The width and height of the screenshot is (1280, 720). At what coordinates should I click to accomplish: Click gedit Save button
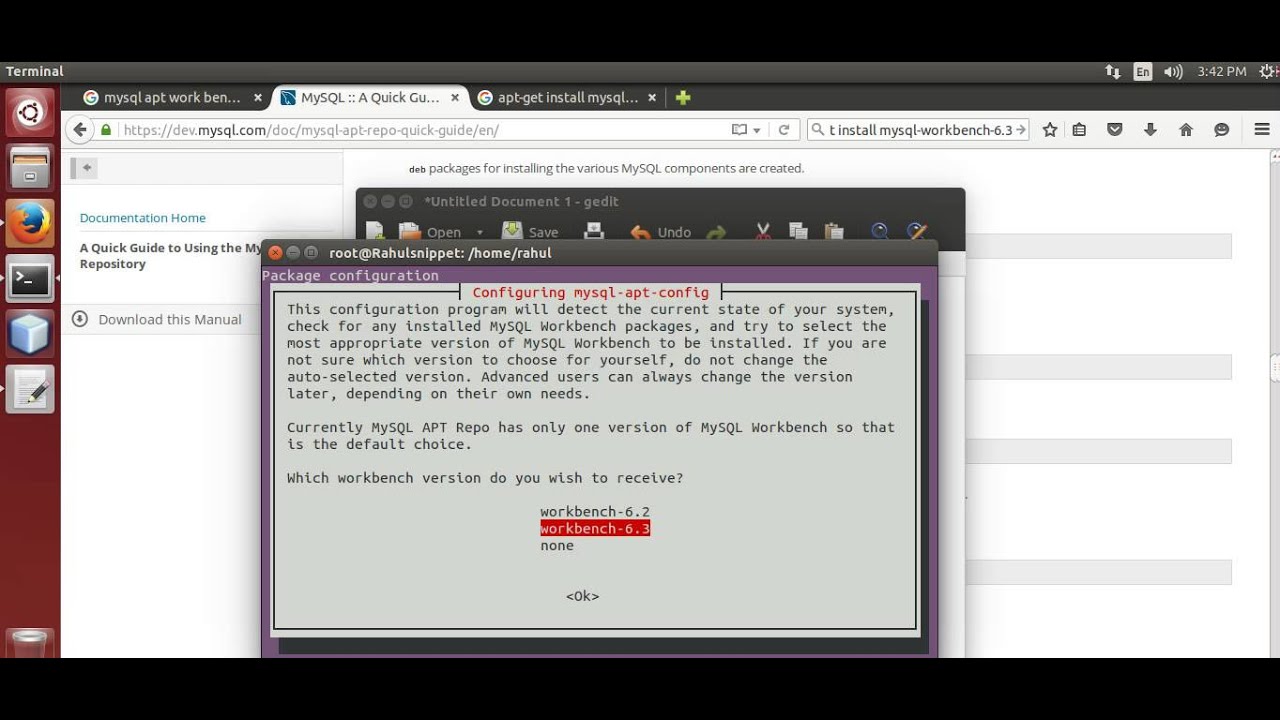(x=531, y=232)
